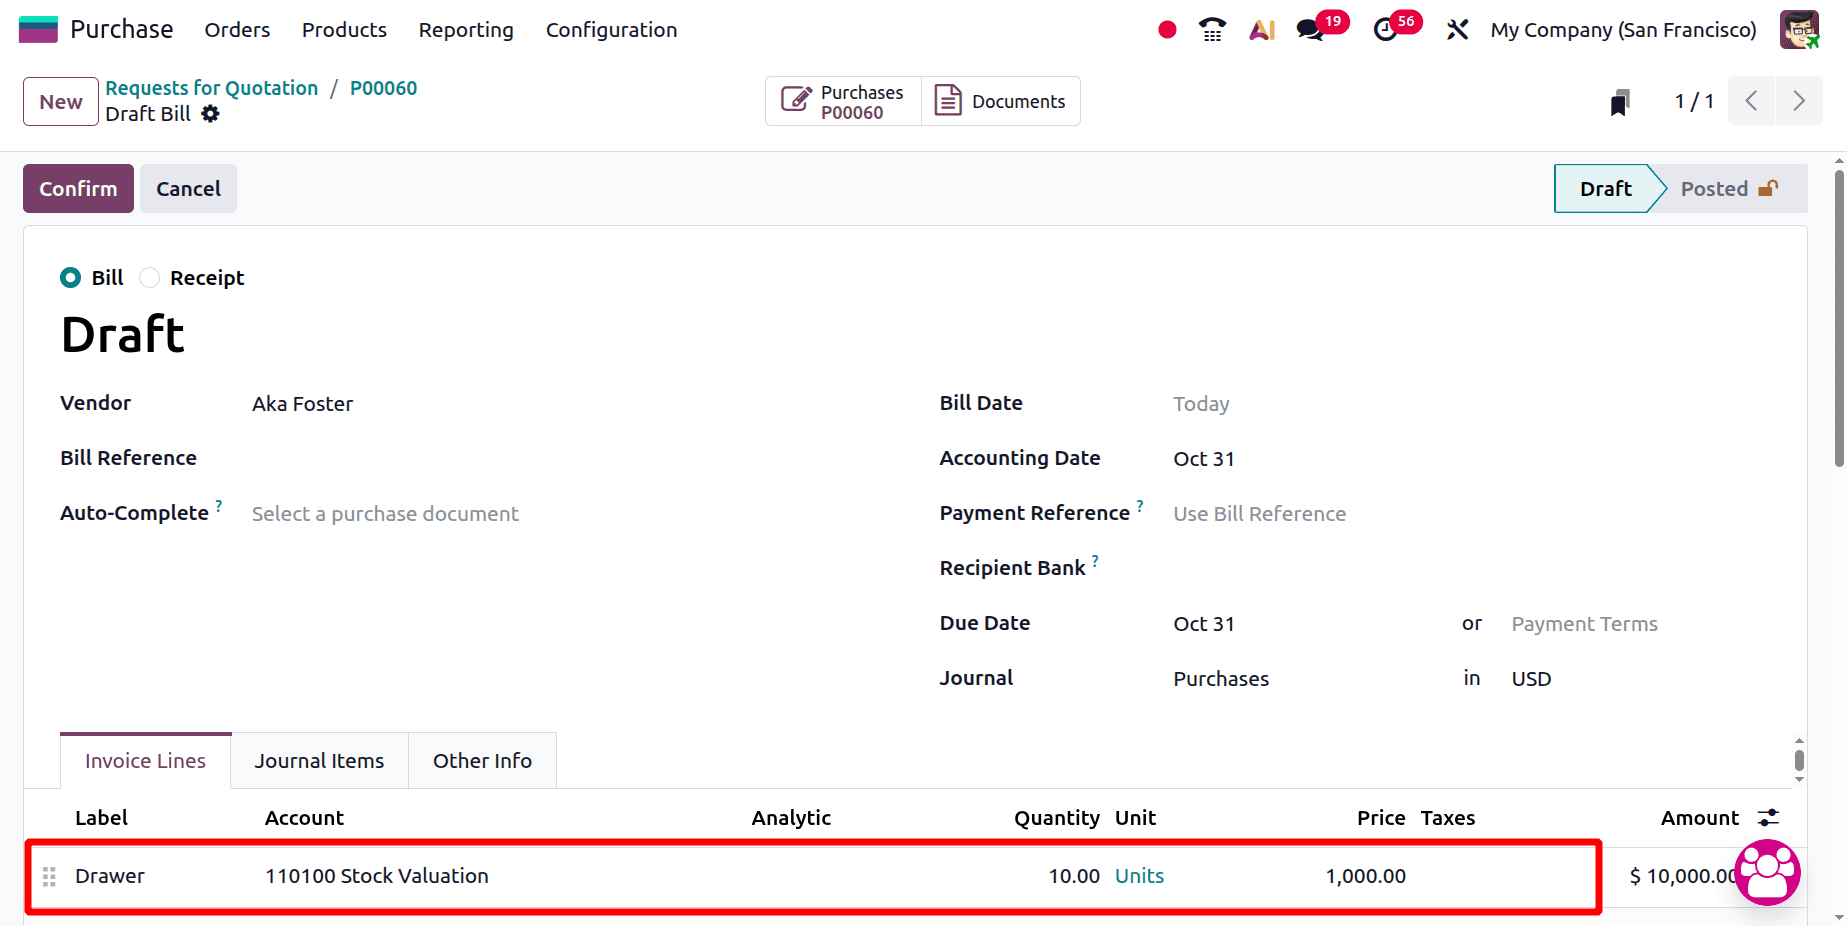Screen dimensions: 1847x926
Task: View activities via the clock icon showing 56
Action: (x=1386, y=30)
